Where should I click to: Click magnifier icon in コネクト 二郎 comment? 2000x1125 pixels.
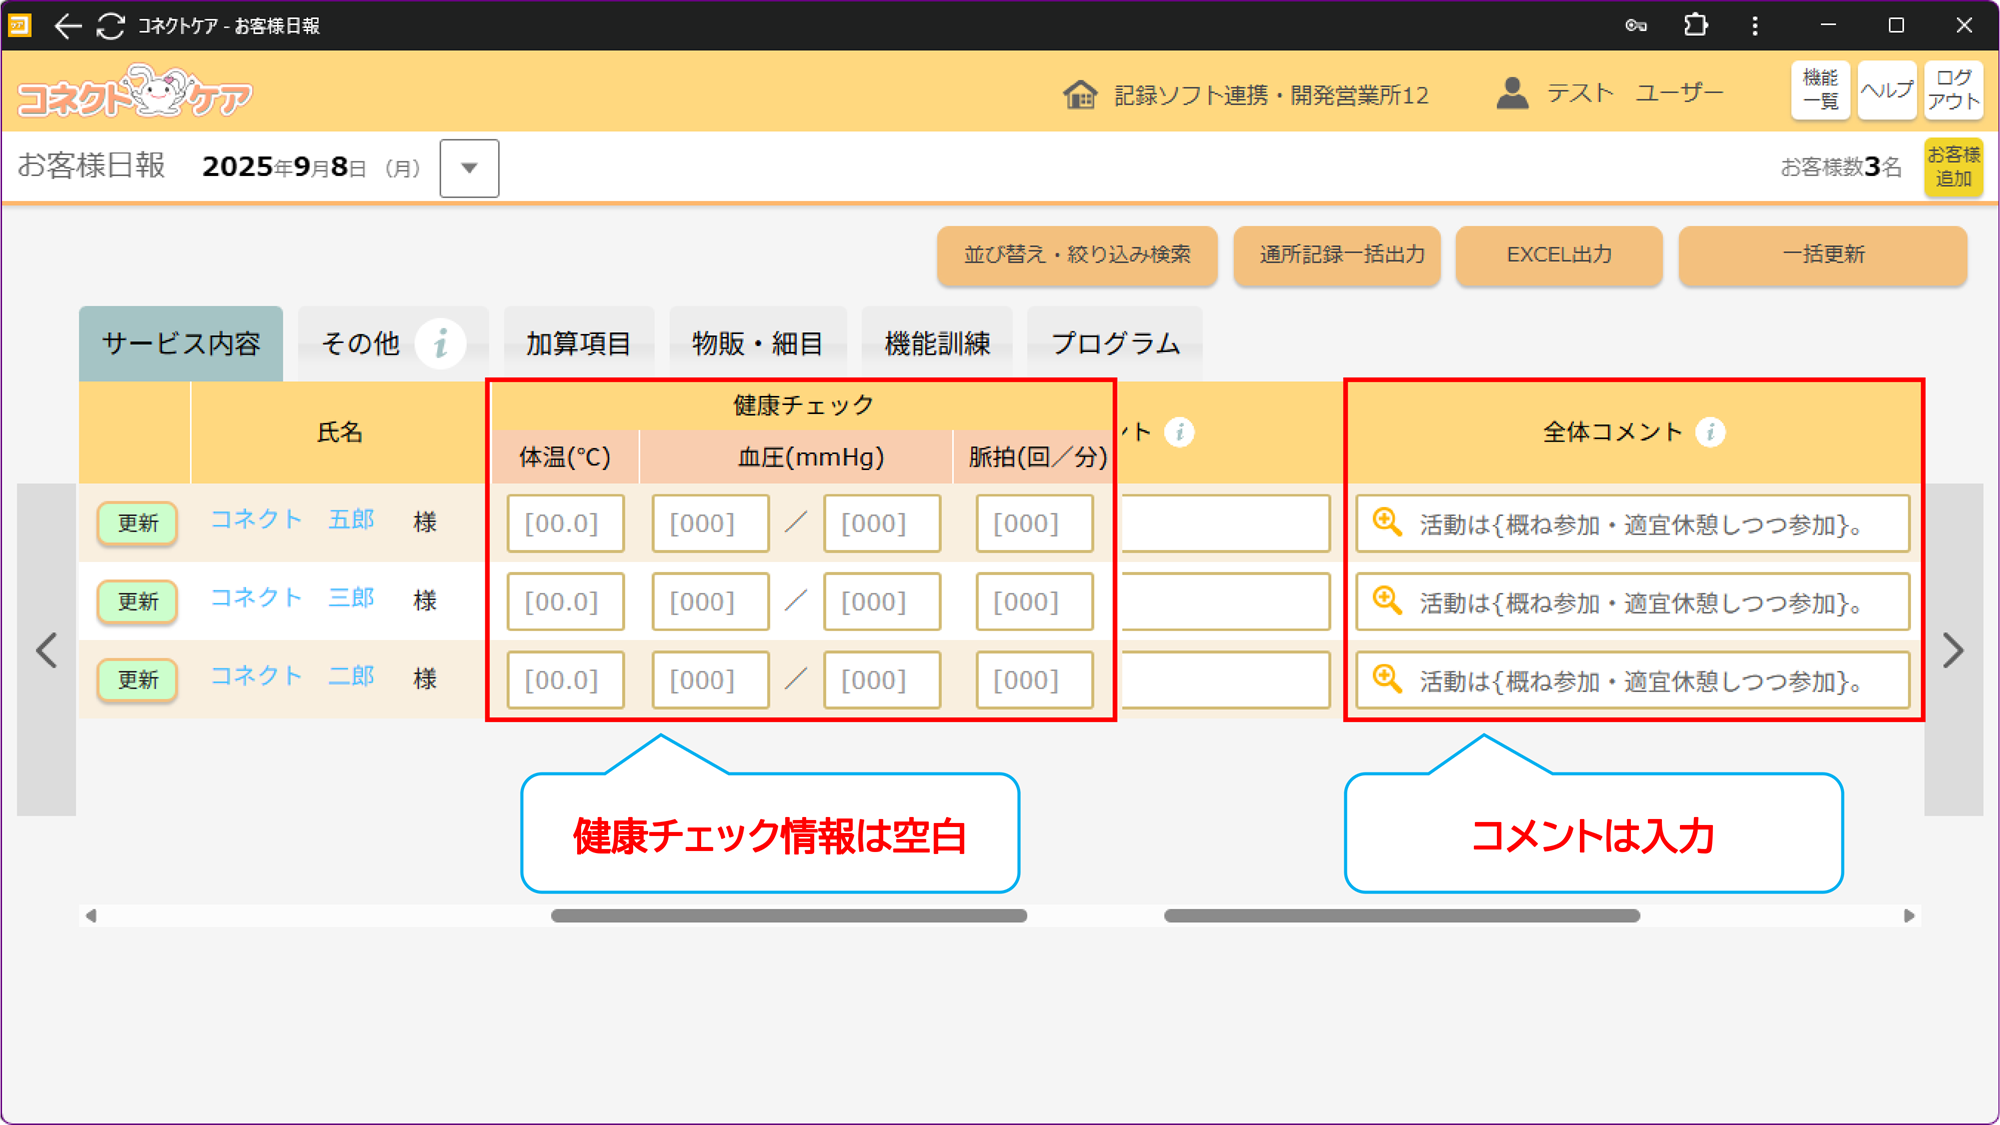1387,679
